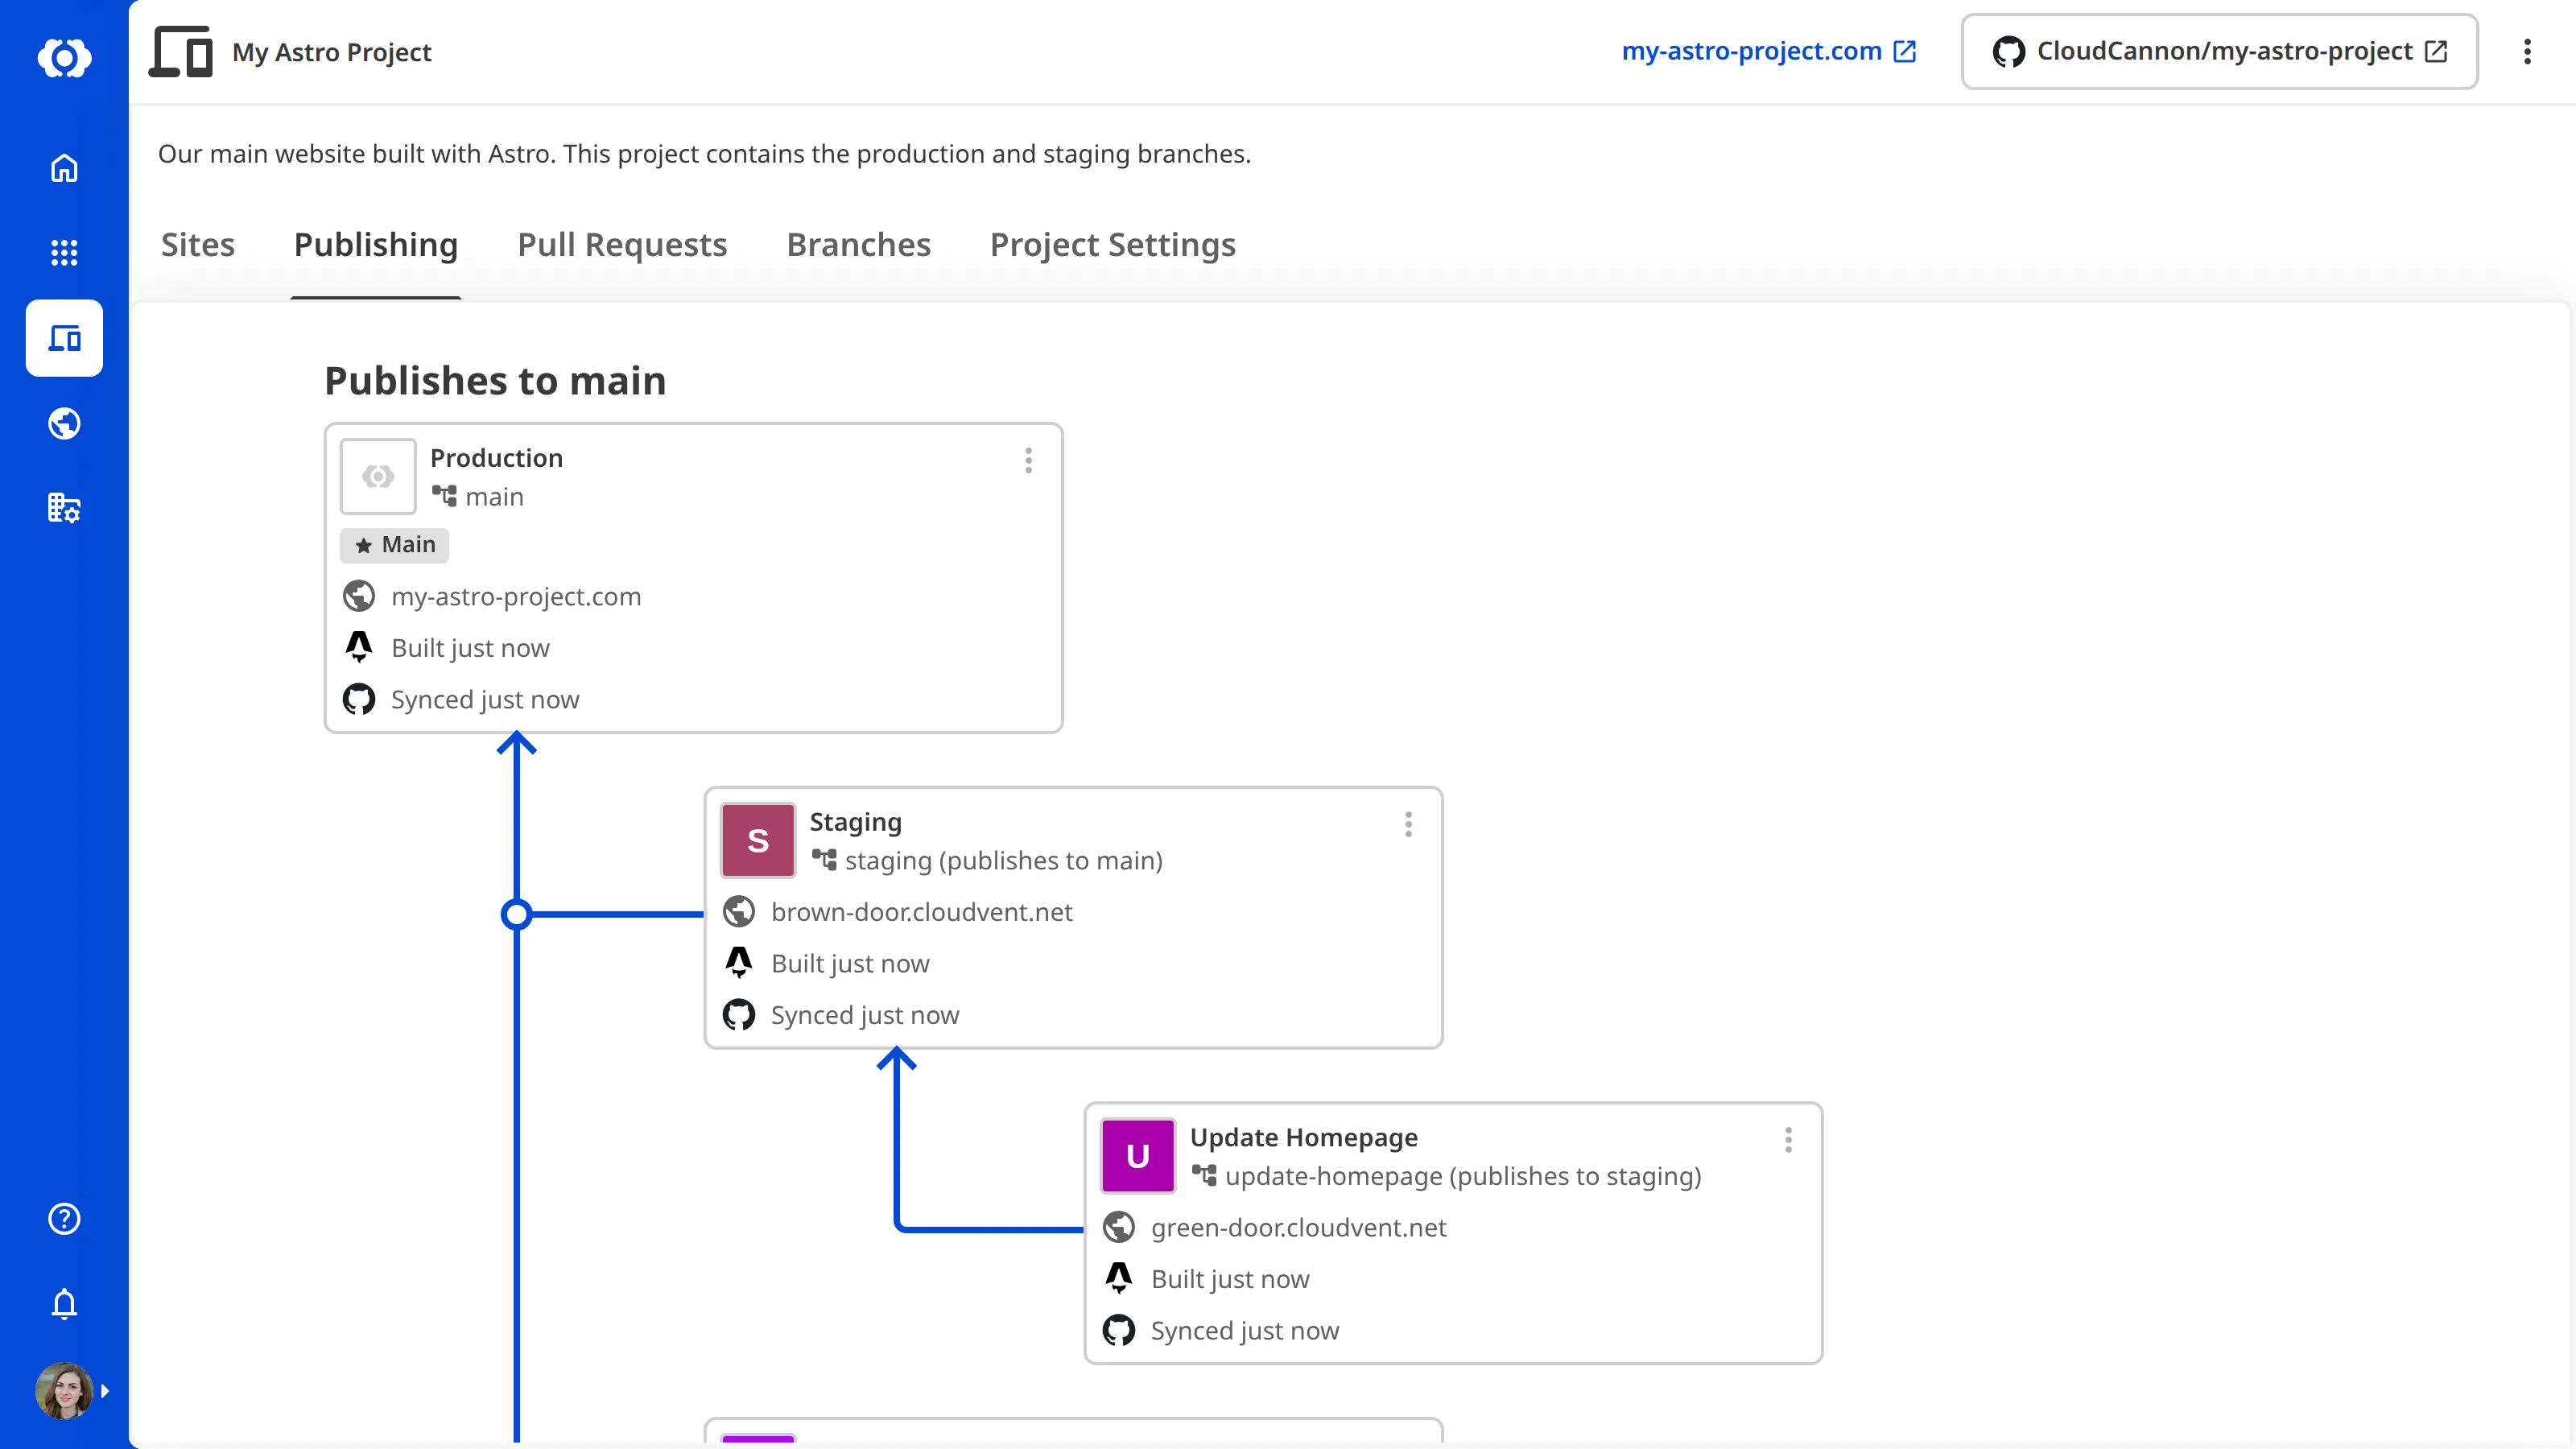Open the Production site title
The height and width of the screenshot is (1449, 2576).
point(496,457)
